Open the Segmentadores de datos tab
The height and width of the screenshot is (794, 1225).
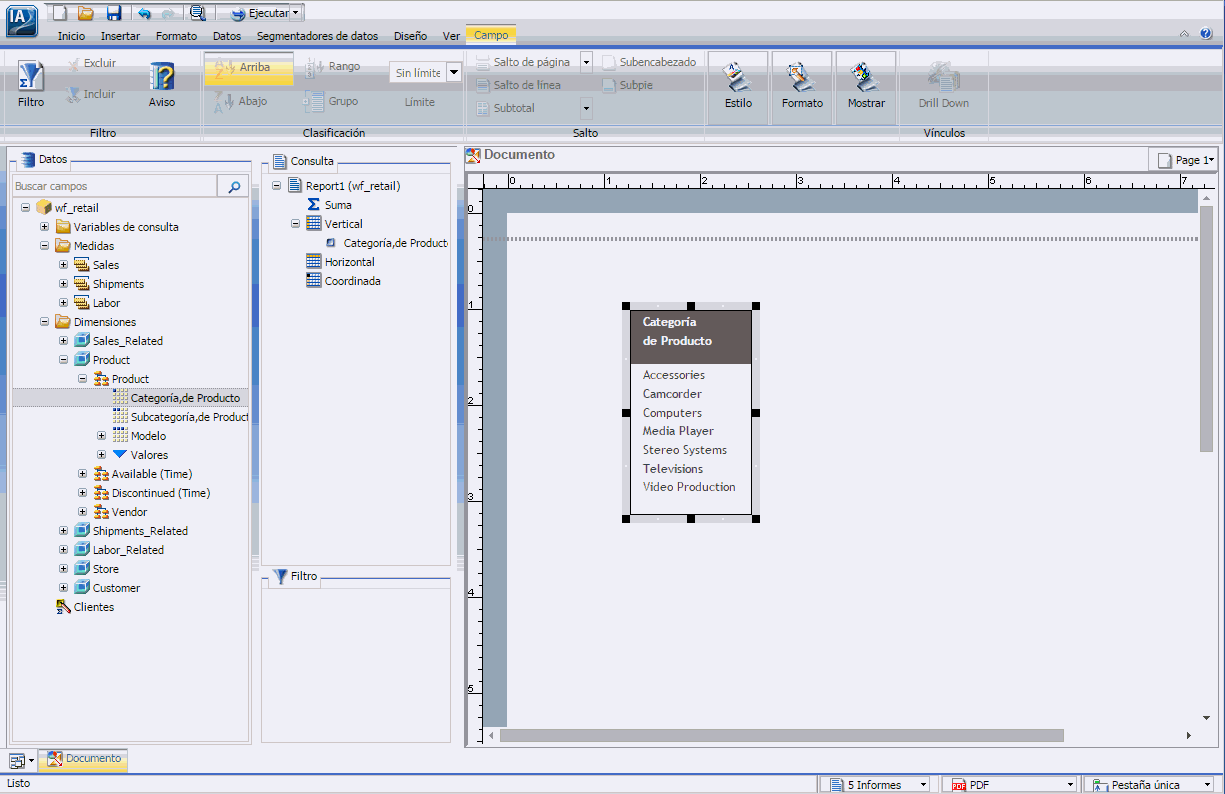[317, 36]
